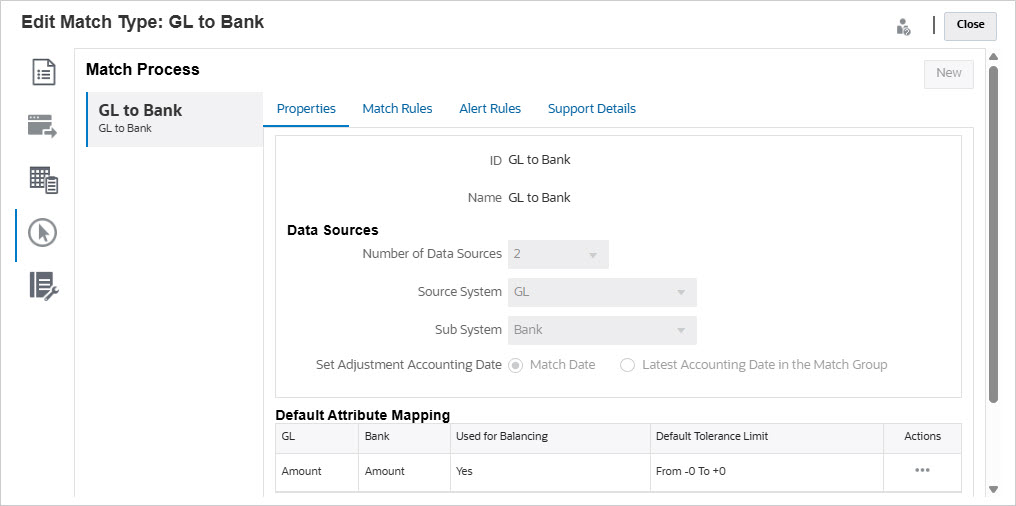Select Latest Accounting Date in Match Group
1016x506 pixels.
pos(628,365)
